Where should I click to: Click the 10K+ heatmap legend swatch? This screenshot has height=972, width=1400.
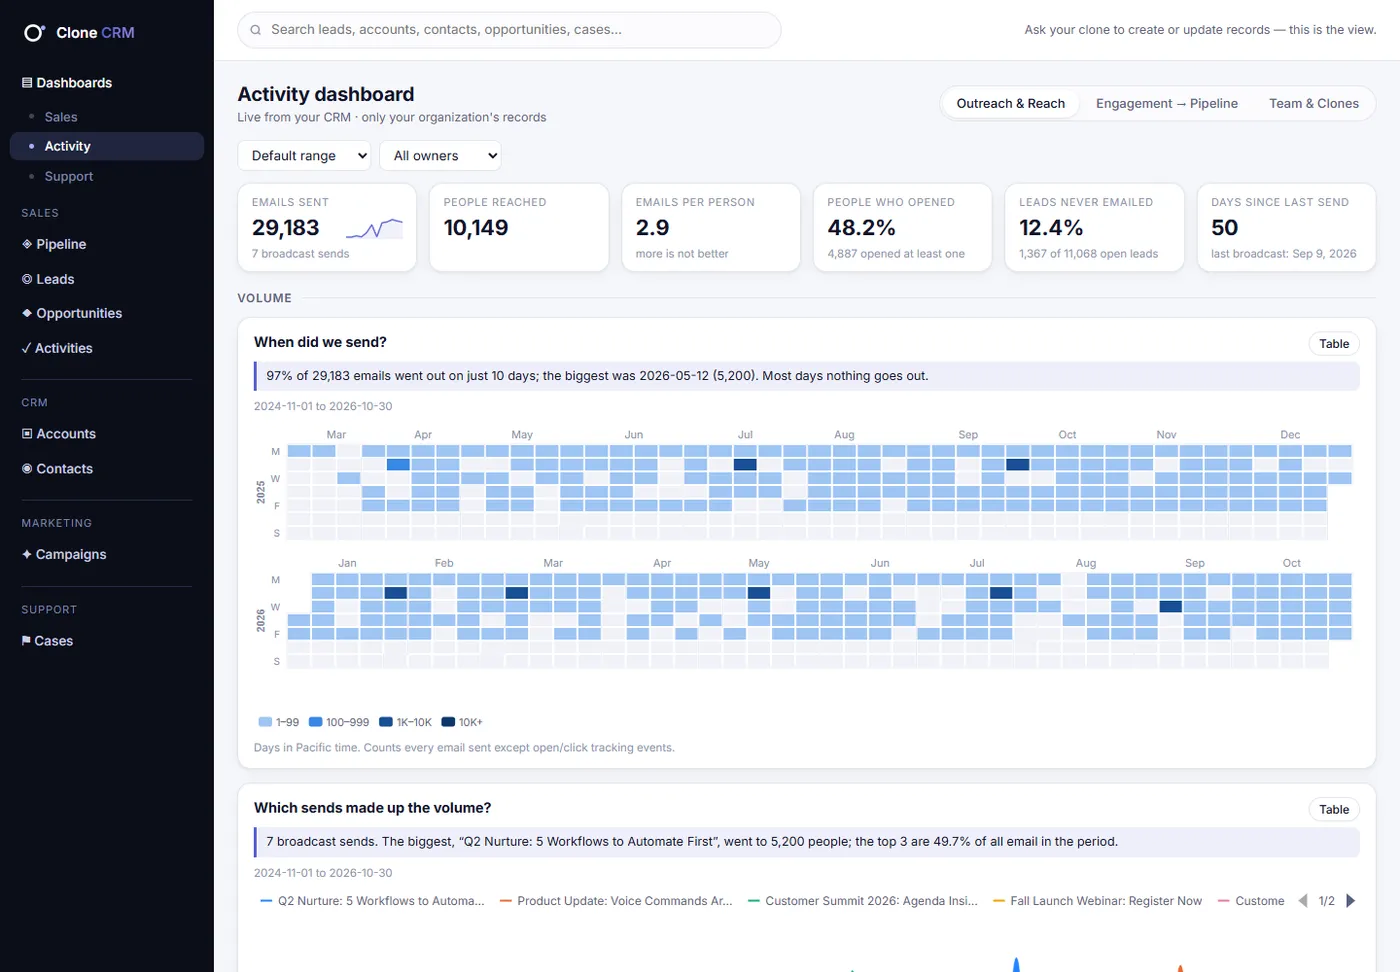448,722
